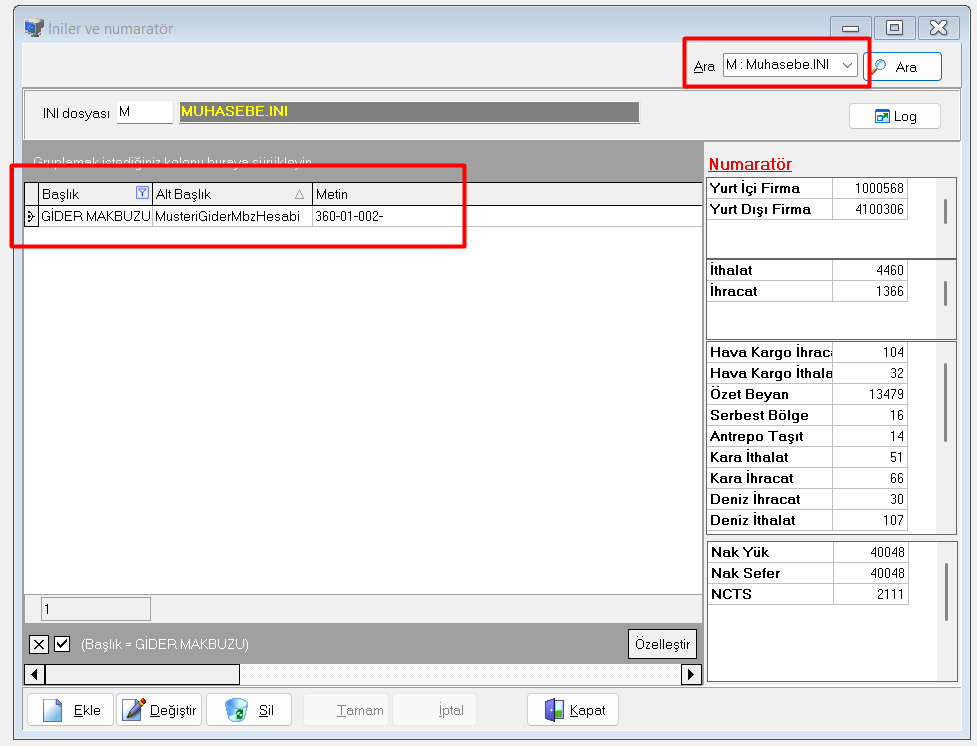The width and height of the screenshot is (977, 746).
Task: Click the Özelleştir button
Action: pyautogui.click(x=662, y=644)
